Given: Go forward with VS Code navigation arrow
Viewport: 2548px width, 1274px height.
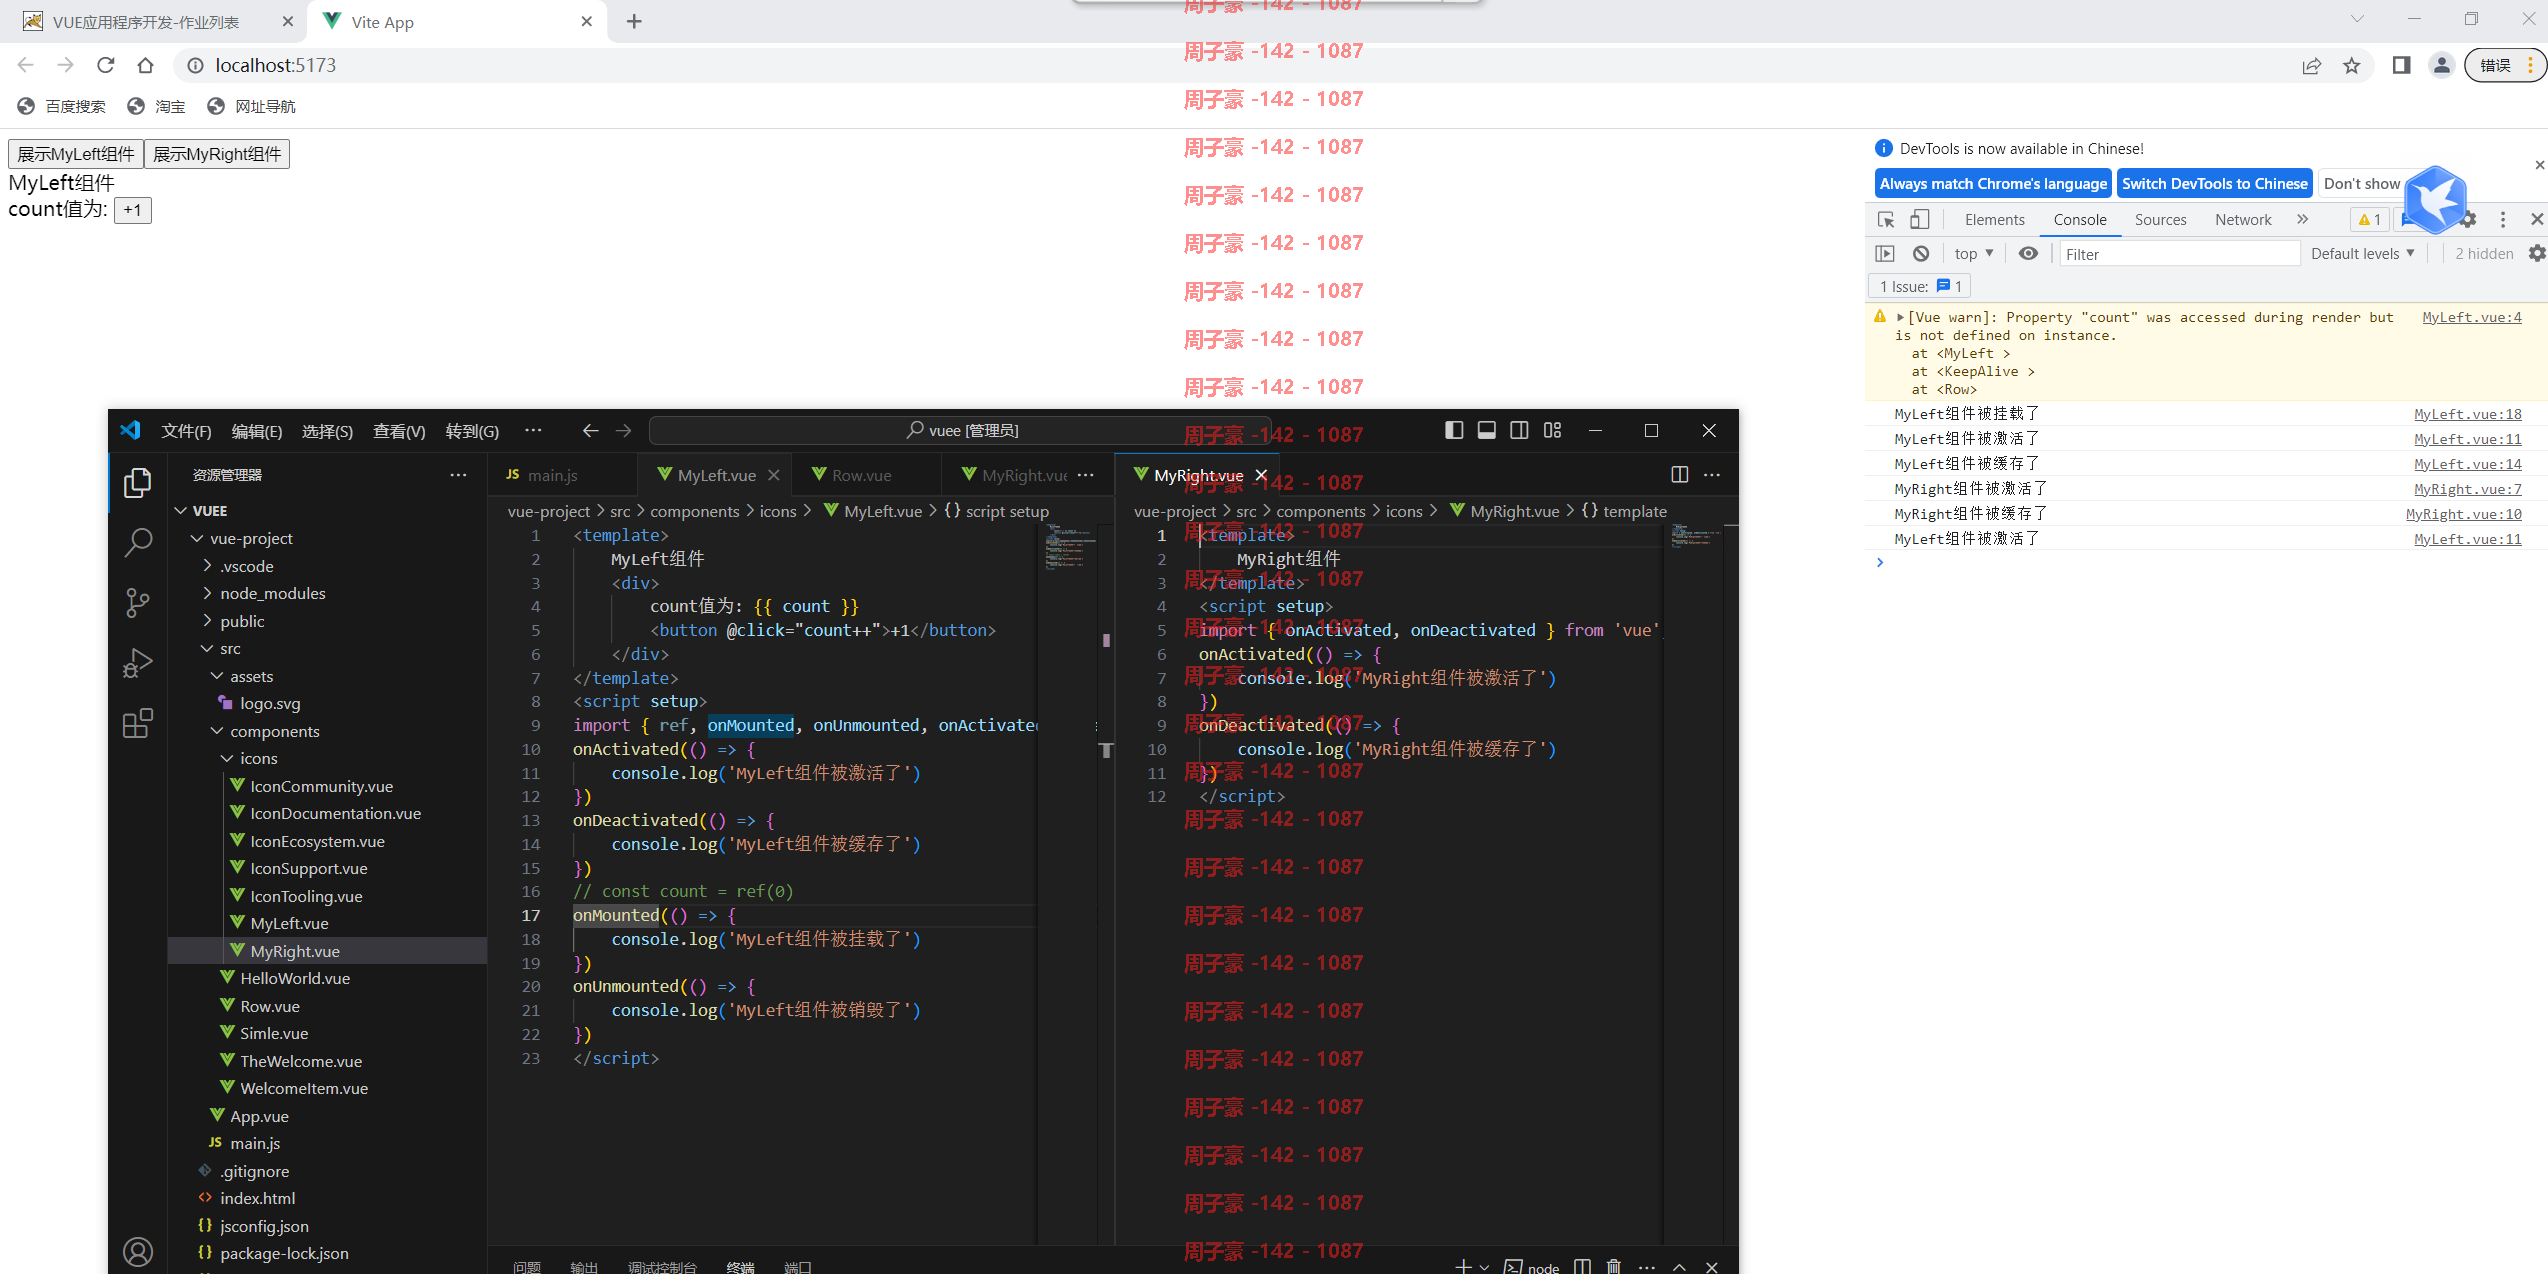Looking at the screenshot, I should (624, 430).
